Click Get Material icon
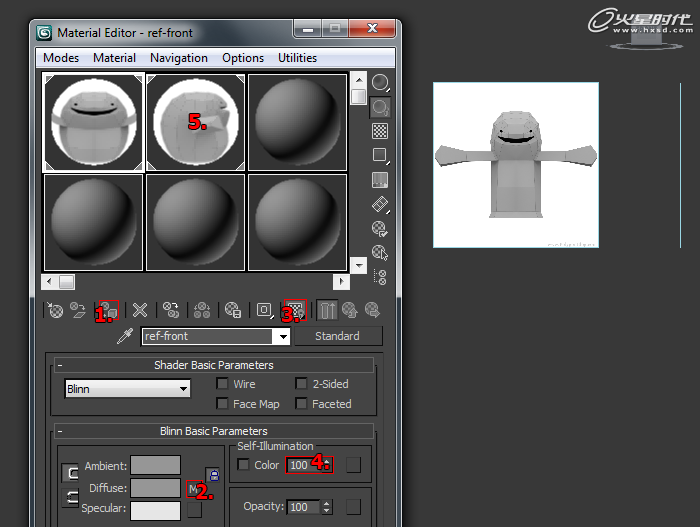Viewport: 700px width, 527px height. tap(55, 310)
